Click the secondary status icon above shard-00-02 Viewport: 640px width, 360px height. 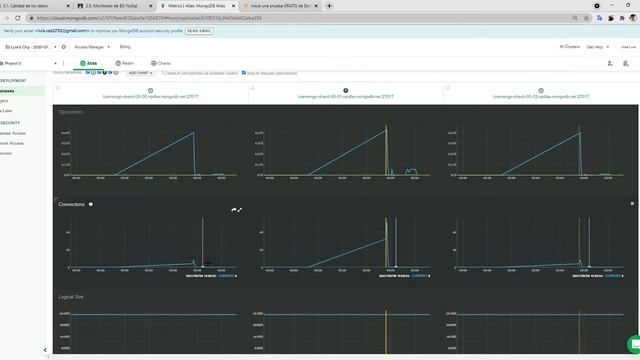pyautogui.click(x=541, y=91)
